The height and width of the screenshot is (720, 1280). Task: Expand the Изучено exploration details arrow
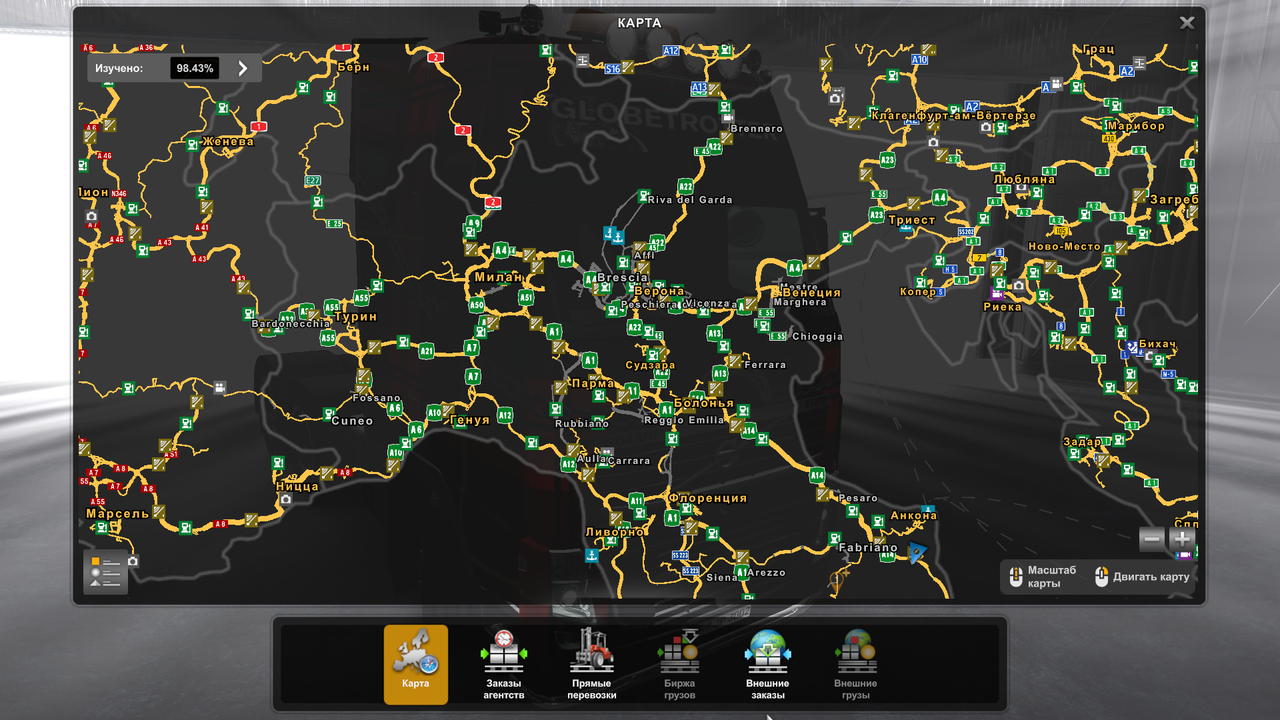242,68
